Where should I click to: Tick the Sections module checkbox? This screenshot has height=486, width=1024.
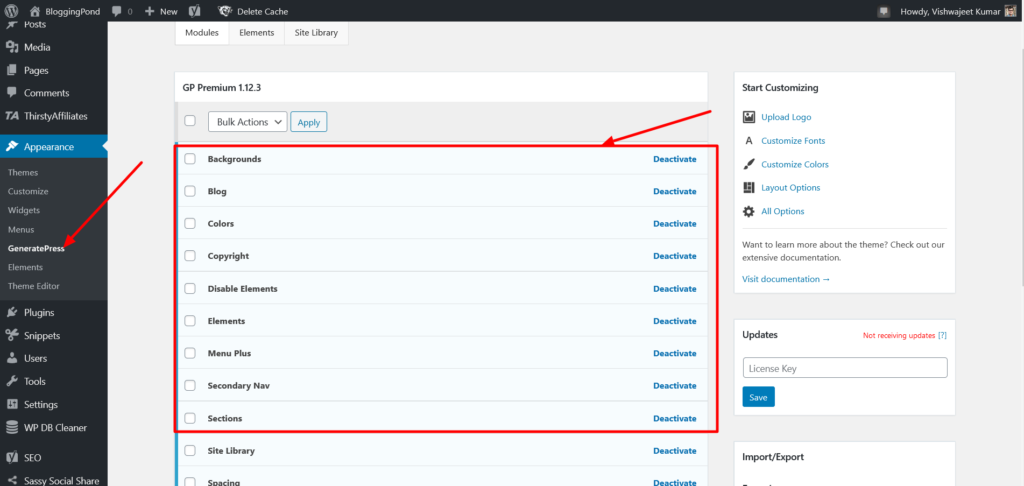click(190, 418)
